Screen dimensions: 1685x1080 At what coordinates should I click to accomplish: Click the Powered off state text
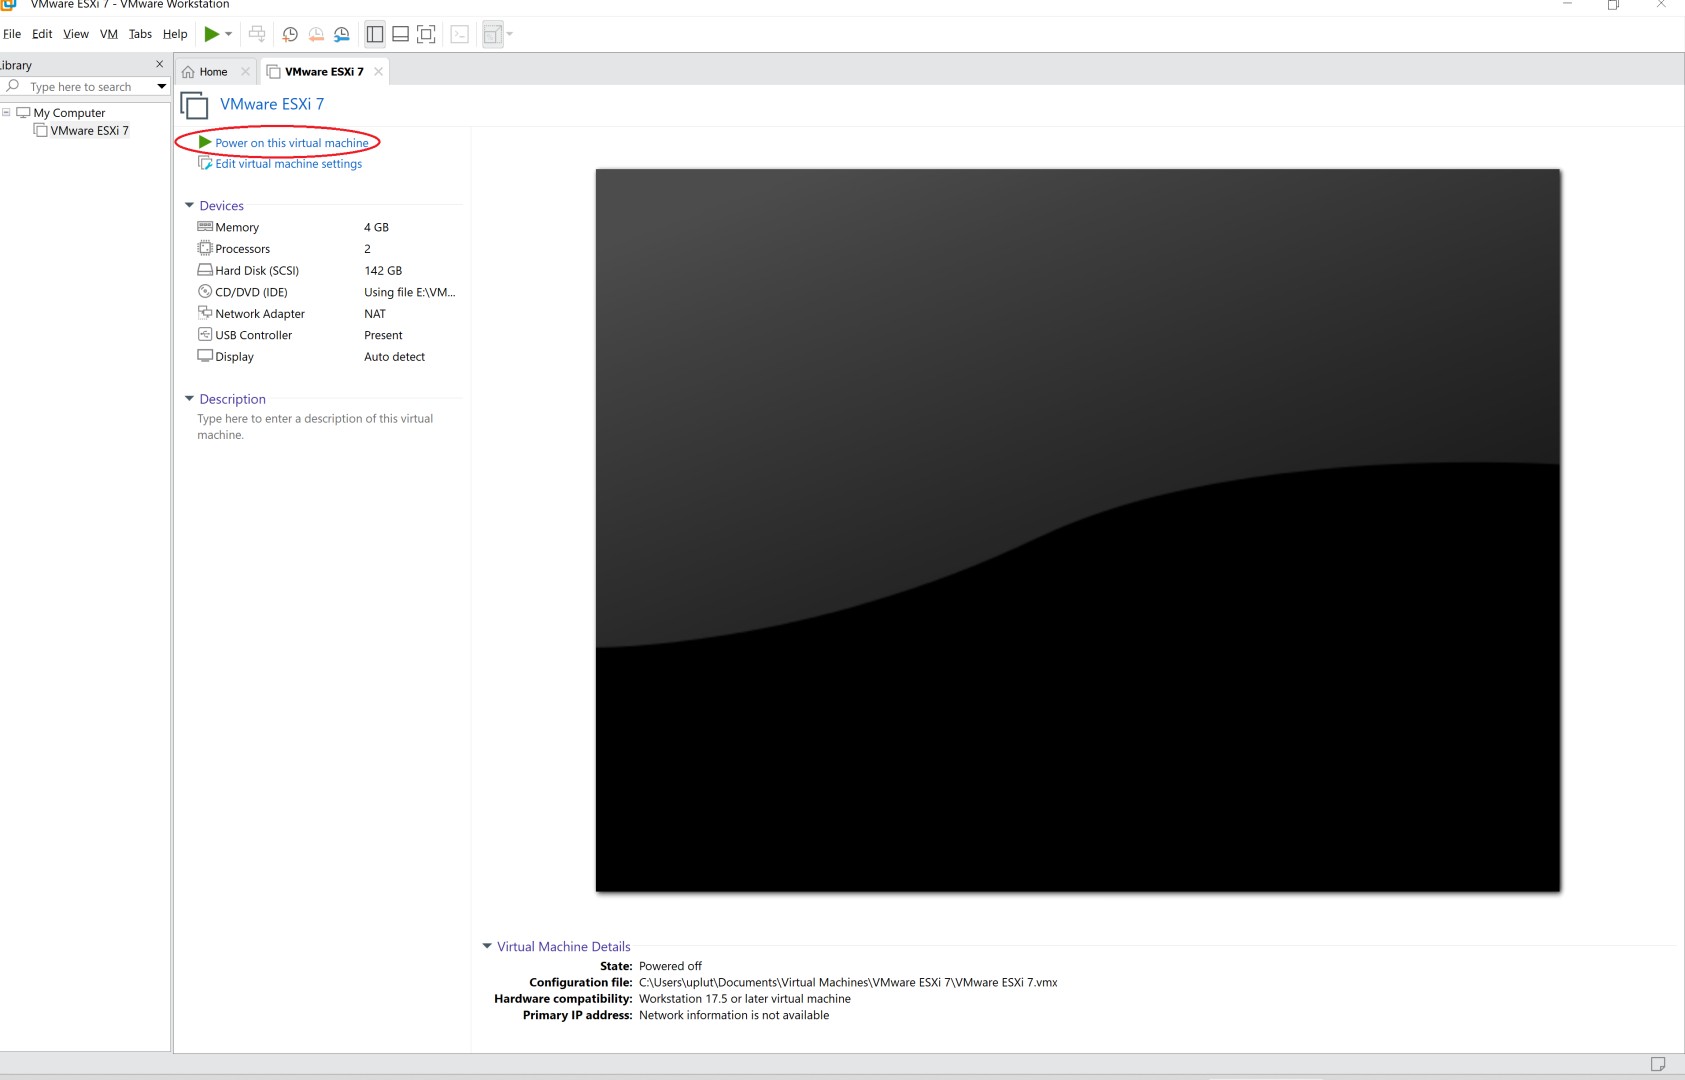click(x=670, y=966)
